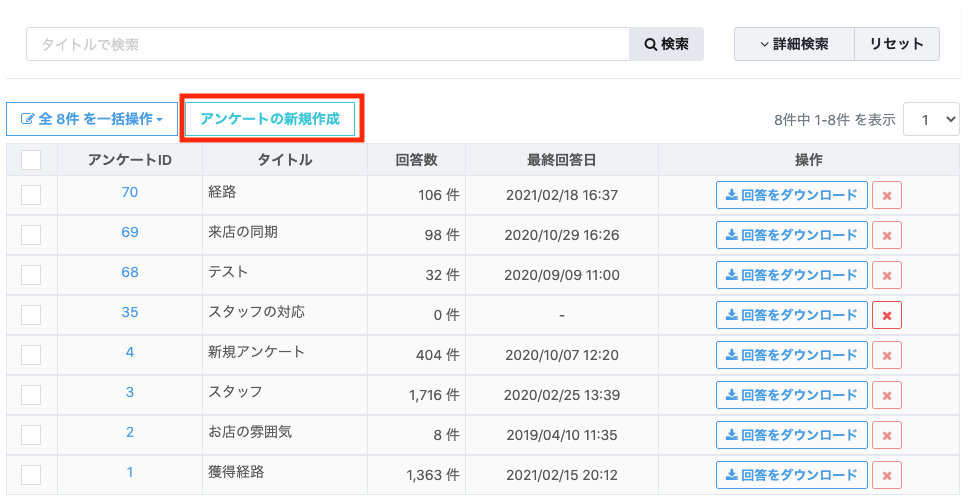
Task: Sort by アンケートID column header
Action: click(x=130, y=160)
